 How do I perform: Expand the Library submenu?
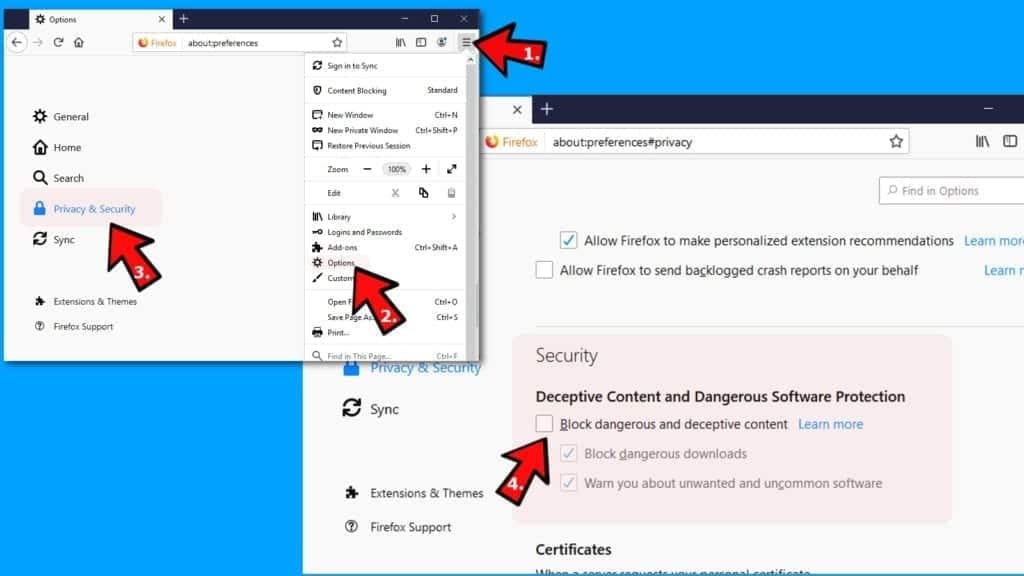[385, 216]
